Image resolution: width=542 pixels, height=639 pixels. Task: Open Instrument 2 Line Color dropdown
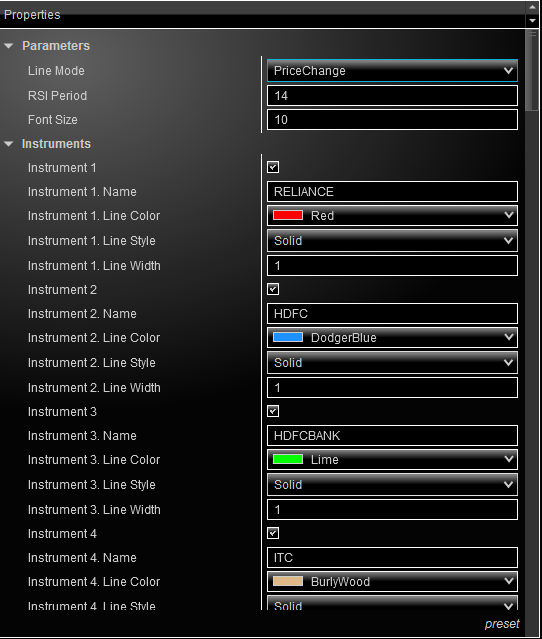click(392, 337)
